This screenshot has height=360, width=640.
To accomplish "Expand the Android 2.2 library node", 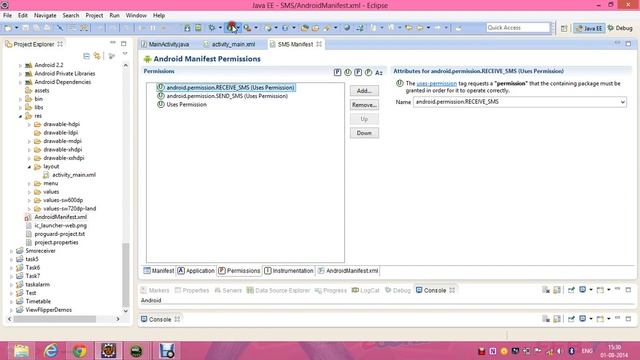I will [x=20, y=65].
